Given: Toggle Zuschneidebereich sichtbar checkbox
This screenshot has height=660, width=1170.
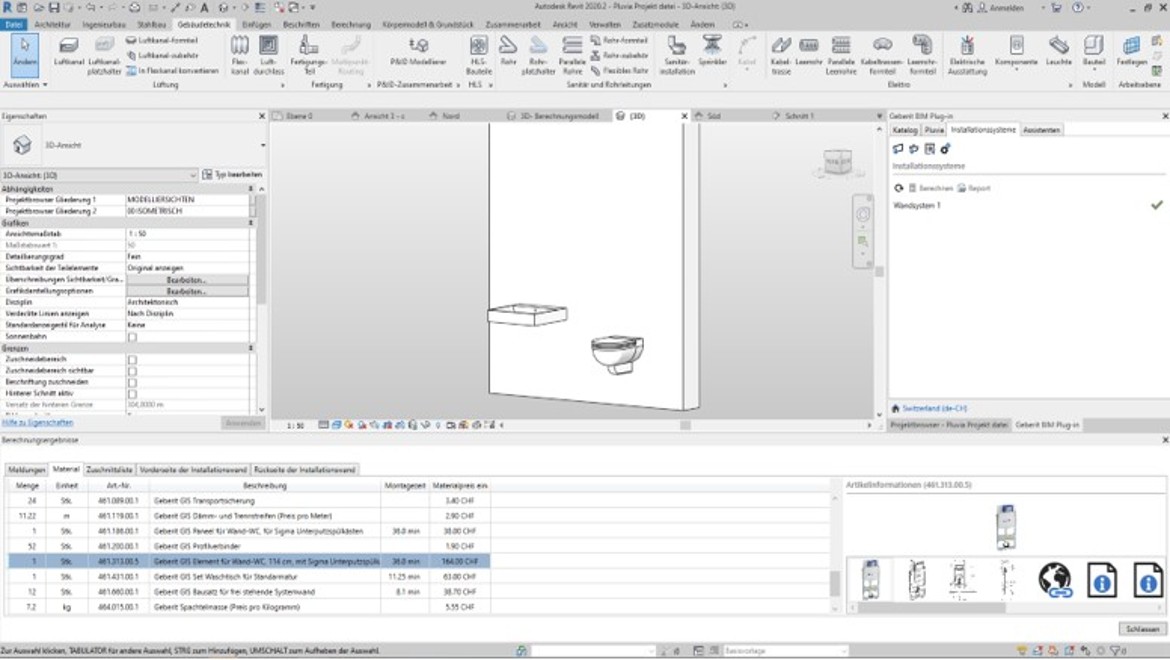Looking at the screenshot, I should (x=132, y=371).
